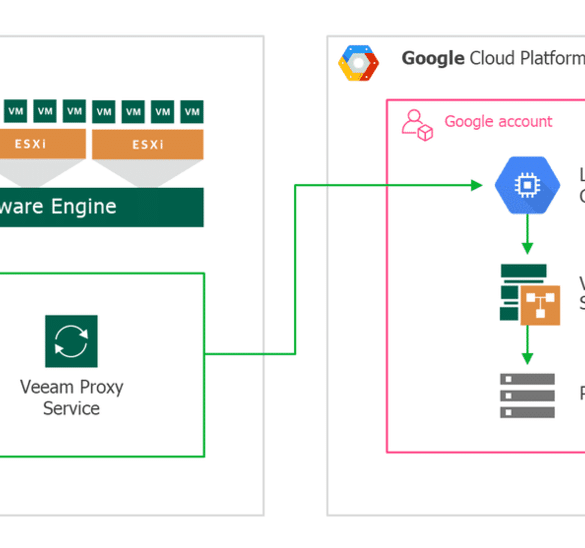Screen dimensions: 585x548
Task: Click the Google Cloud Platform hexagon logo
Action: (359, 63)
